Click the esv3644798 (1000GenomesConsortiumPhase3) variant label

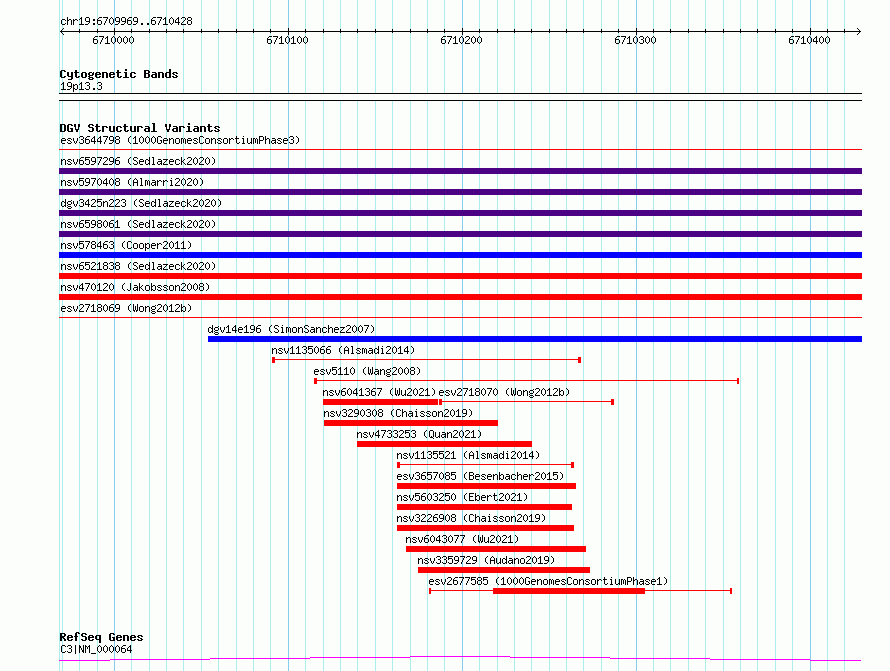coord(180,140)
